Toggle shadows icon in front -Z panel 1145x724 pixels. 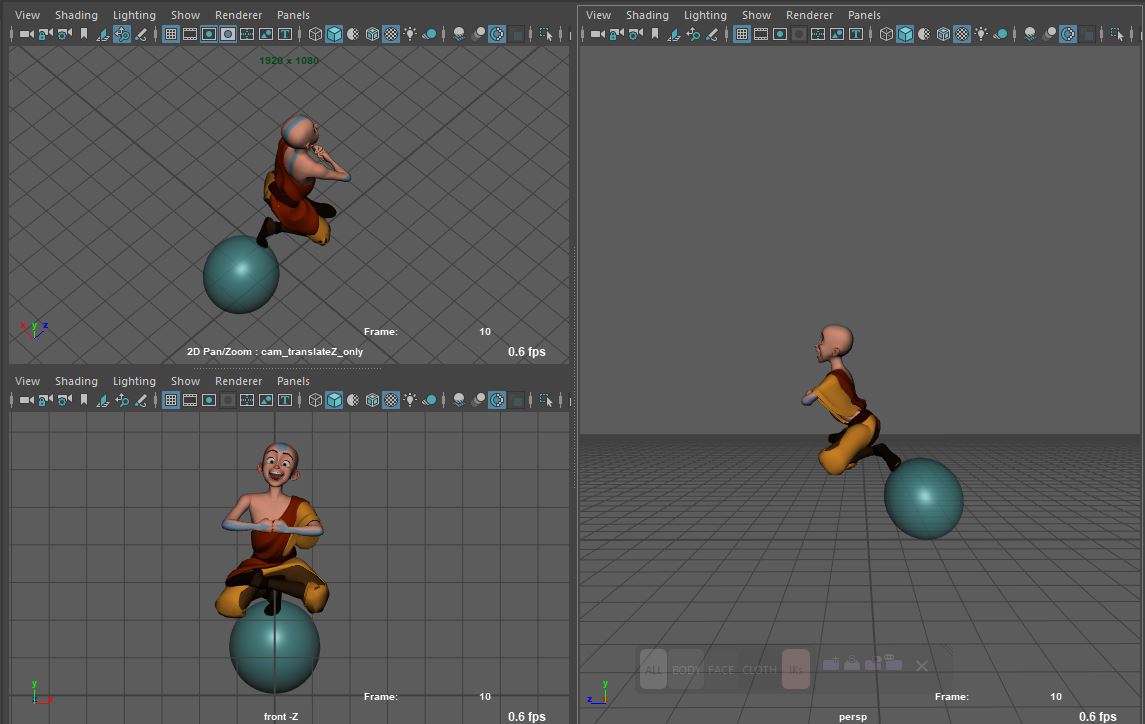point(429,400)
